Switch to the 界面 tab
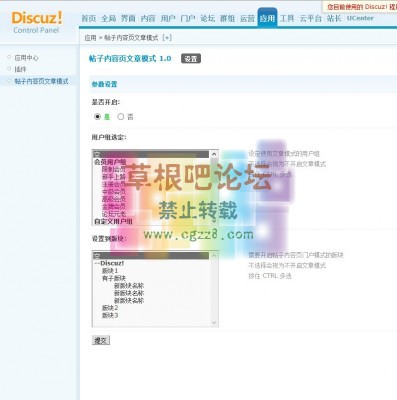Image resolution: width=397 pixels, height=400 pixels. pyautogui.click(x=128, y=19)
